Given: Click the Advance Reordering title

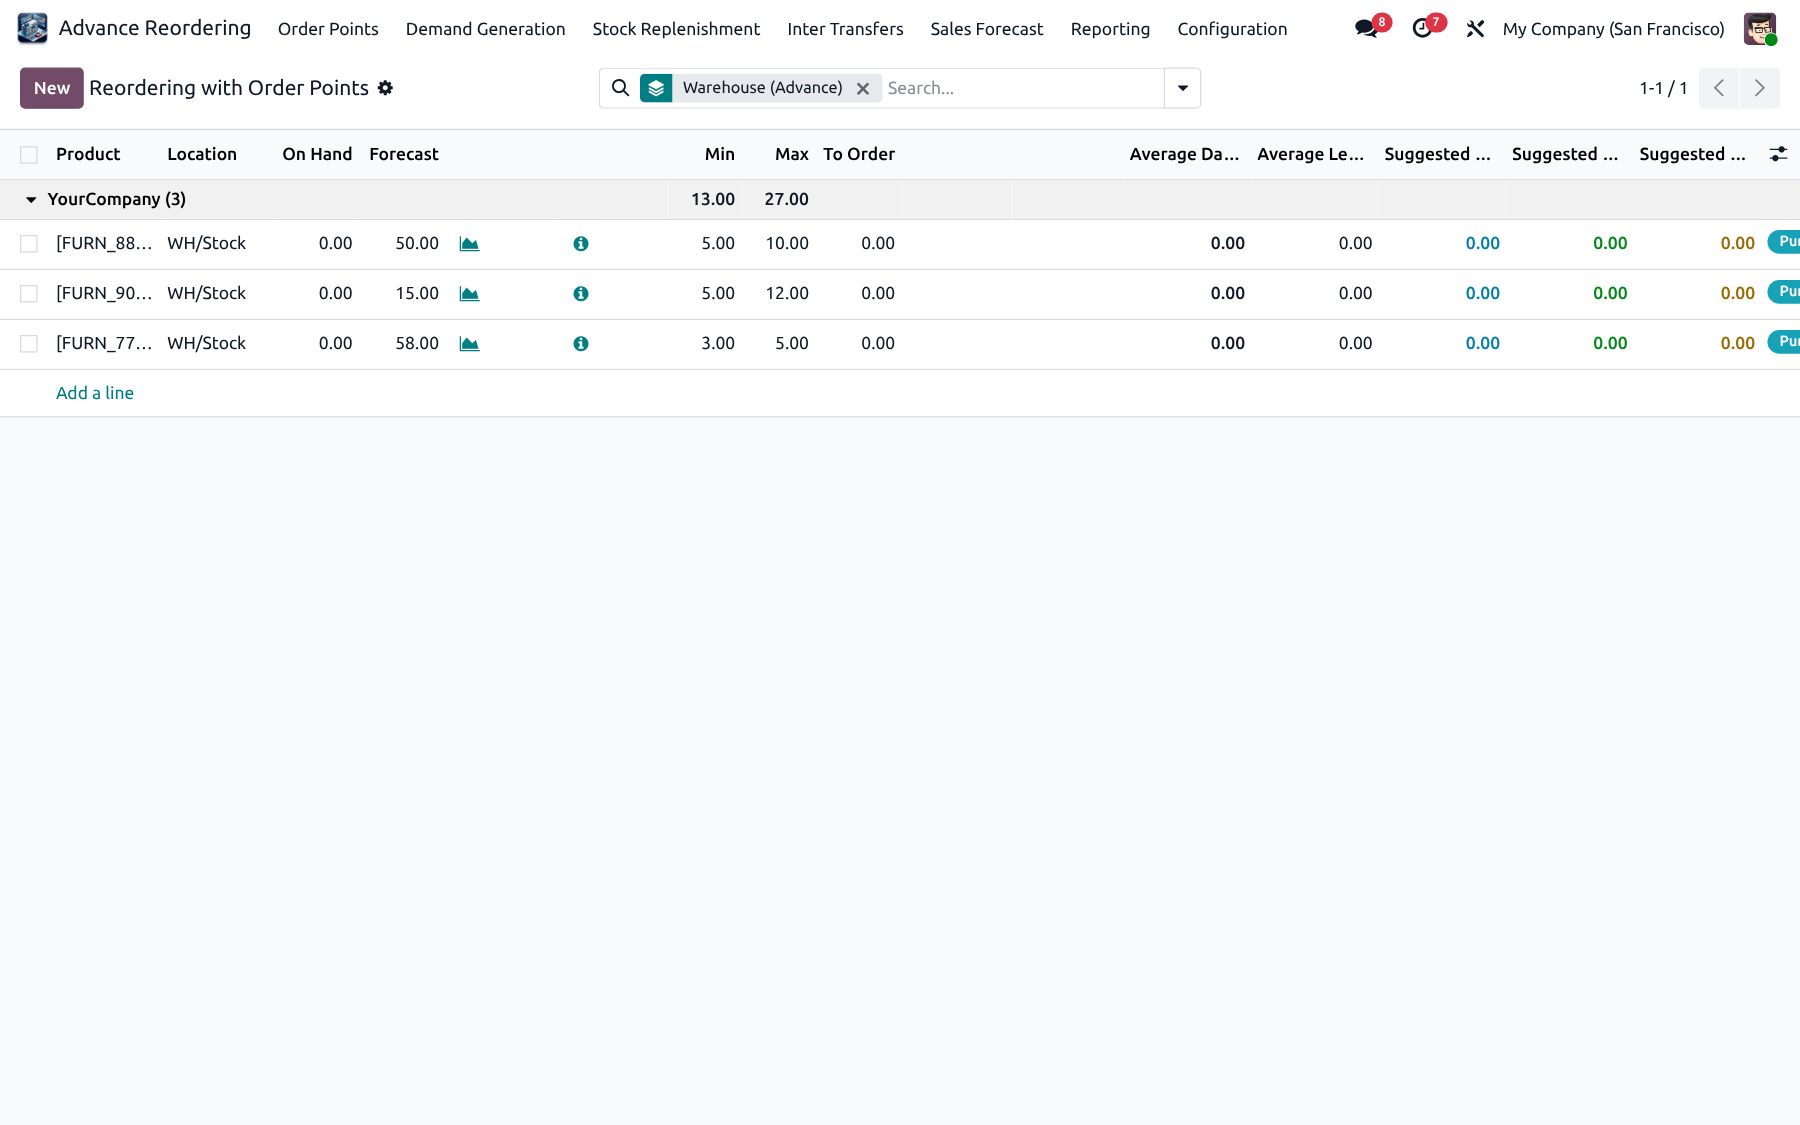Looking at the screenshot, I should pos(155,28).
